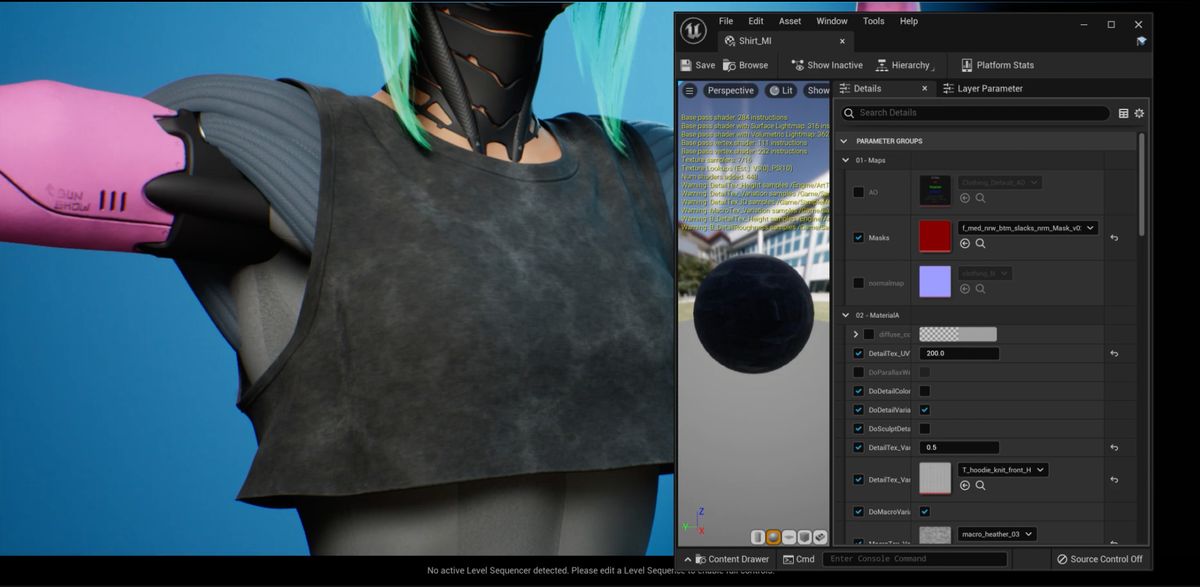The height and width of the screenshot is (587, 1200).
Task: Open the Details panel settings gear
Action: 1139,113
